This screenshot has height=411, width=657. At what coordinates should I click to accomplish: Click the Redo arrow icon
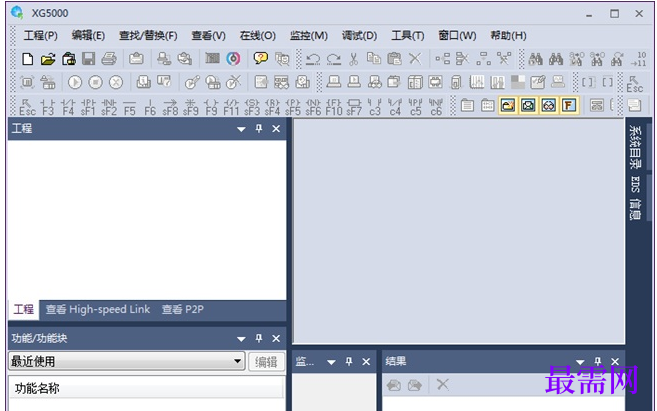coord(334,59)
